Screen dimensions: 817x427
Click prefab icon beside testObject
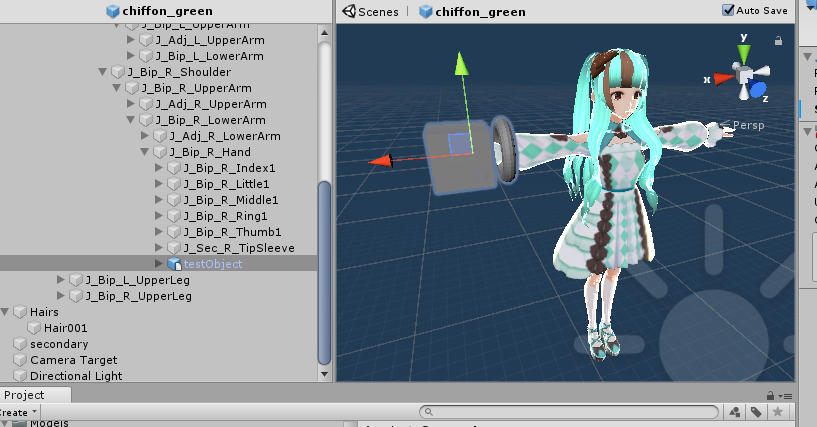[174, 264]
